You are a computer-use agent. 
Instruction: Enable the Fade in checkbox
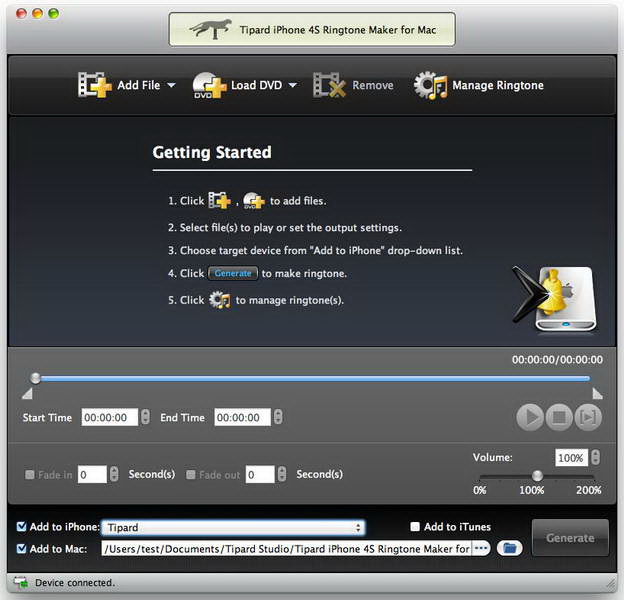(29, 474)
